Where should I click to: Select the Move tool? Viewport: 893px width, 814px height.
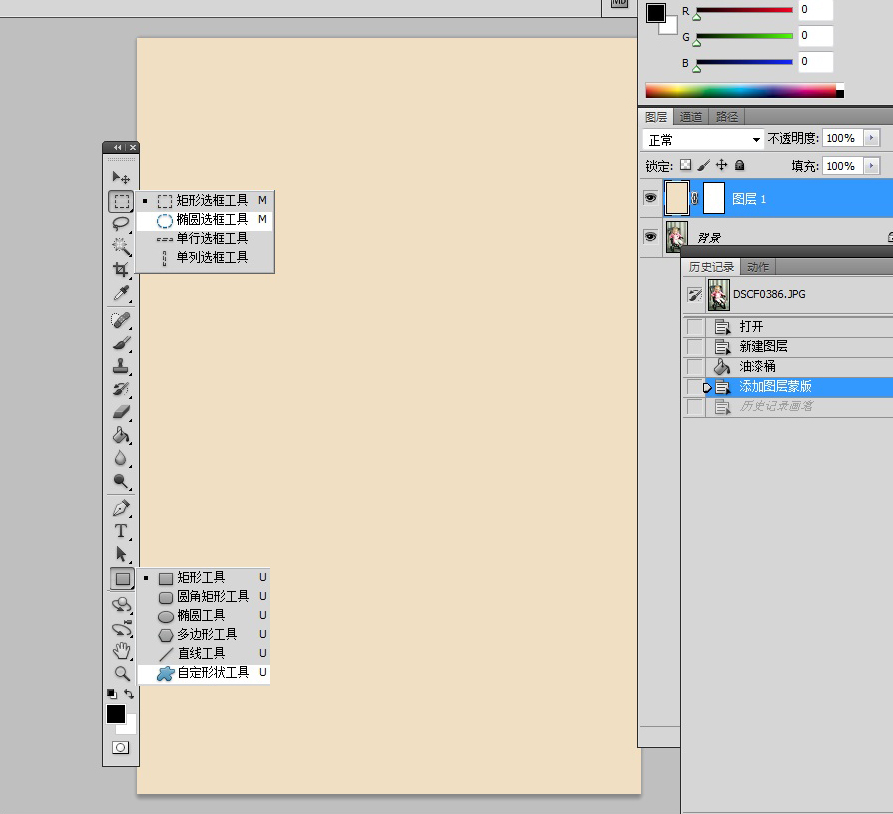pos(121,178)
